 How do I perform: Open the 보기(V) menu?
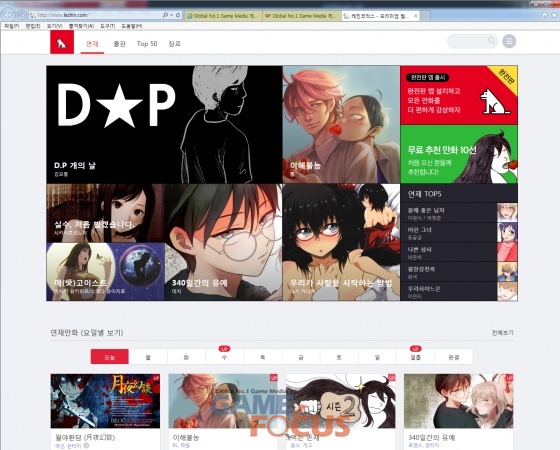point(54,26)
